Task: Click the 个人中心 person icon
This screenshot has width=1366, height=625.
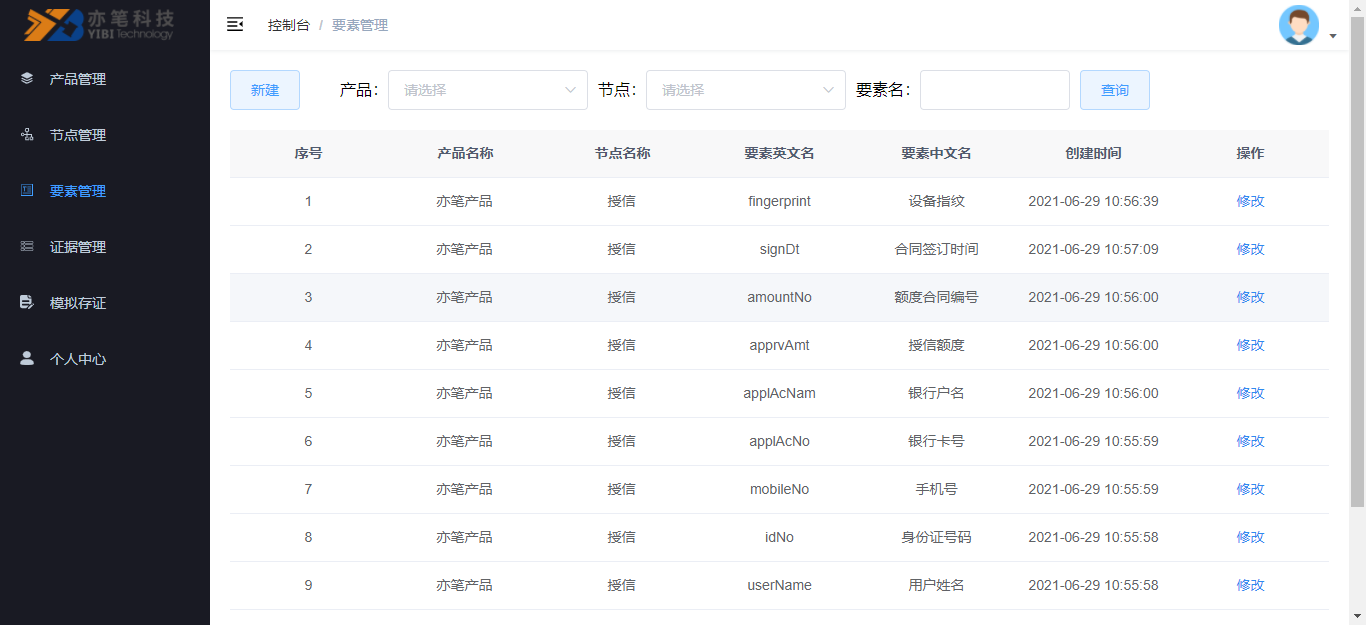Action: (27, 358)
